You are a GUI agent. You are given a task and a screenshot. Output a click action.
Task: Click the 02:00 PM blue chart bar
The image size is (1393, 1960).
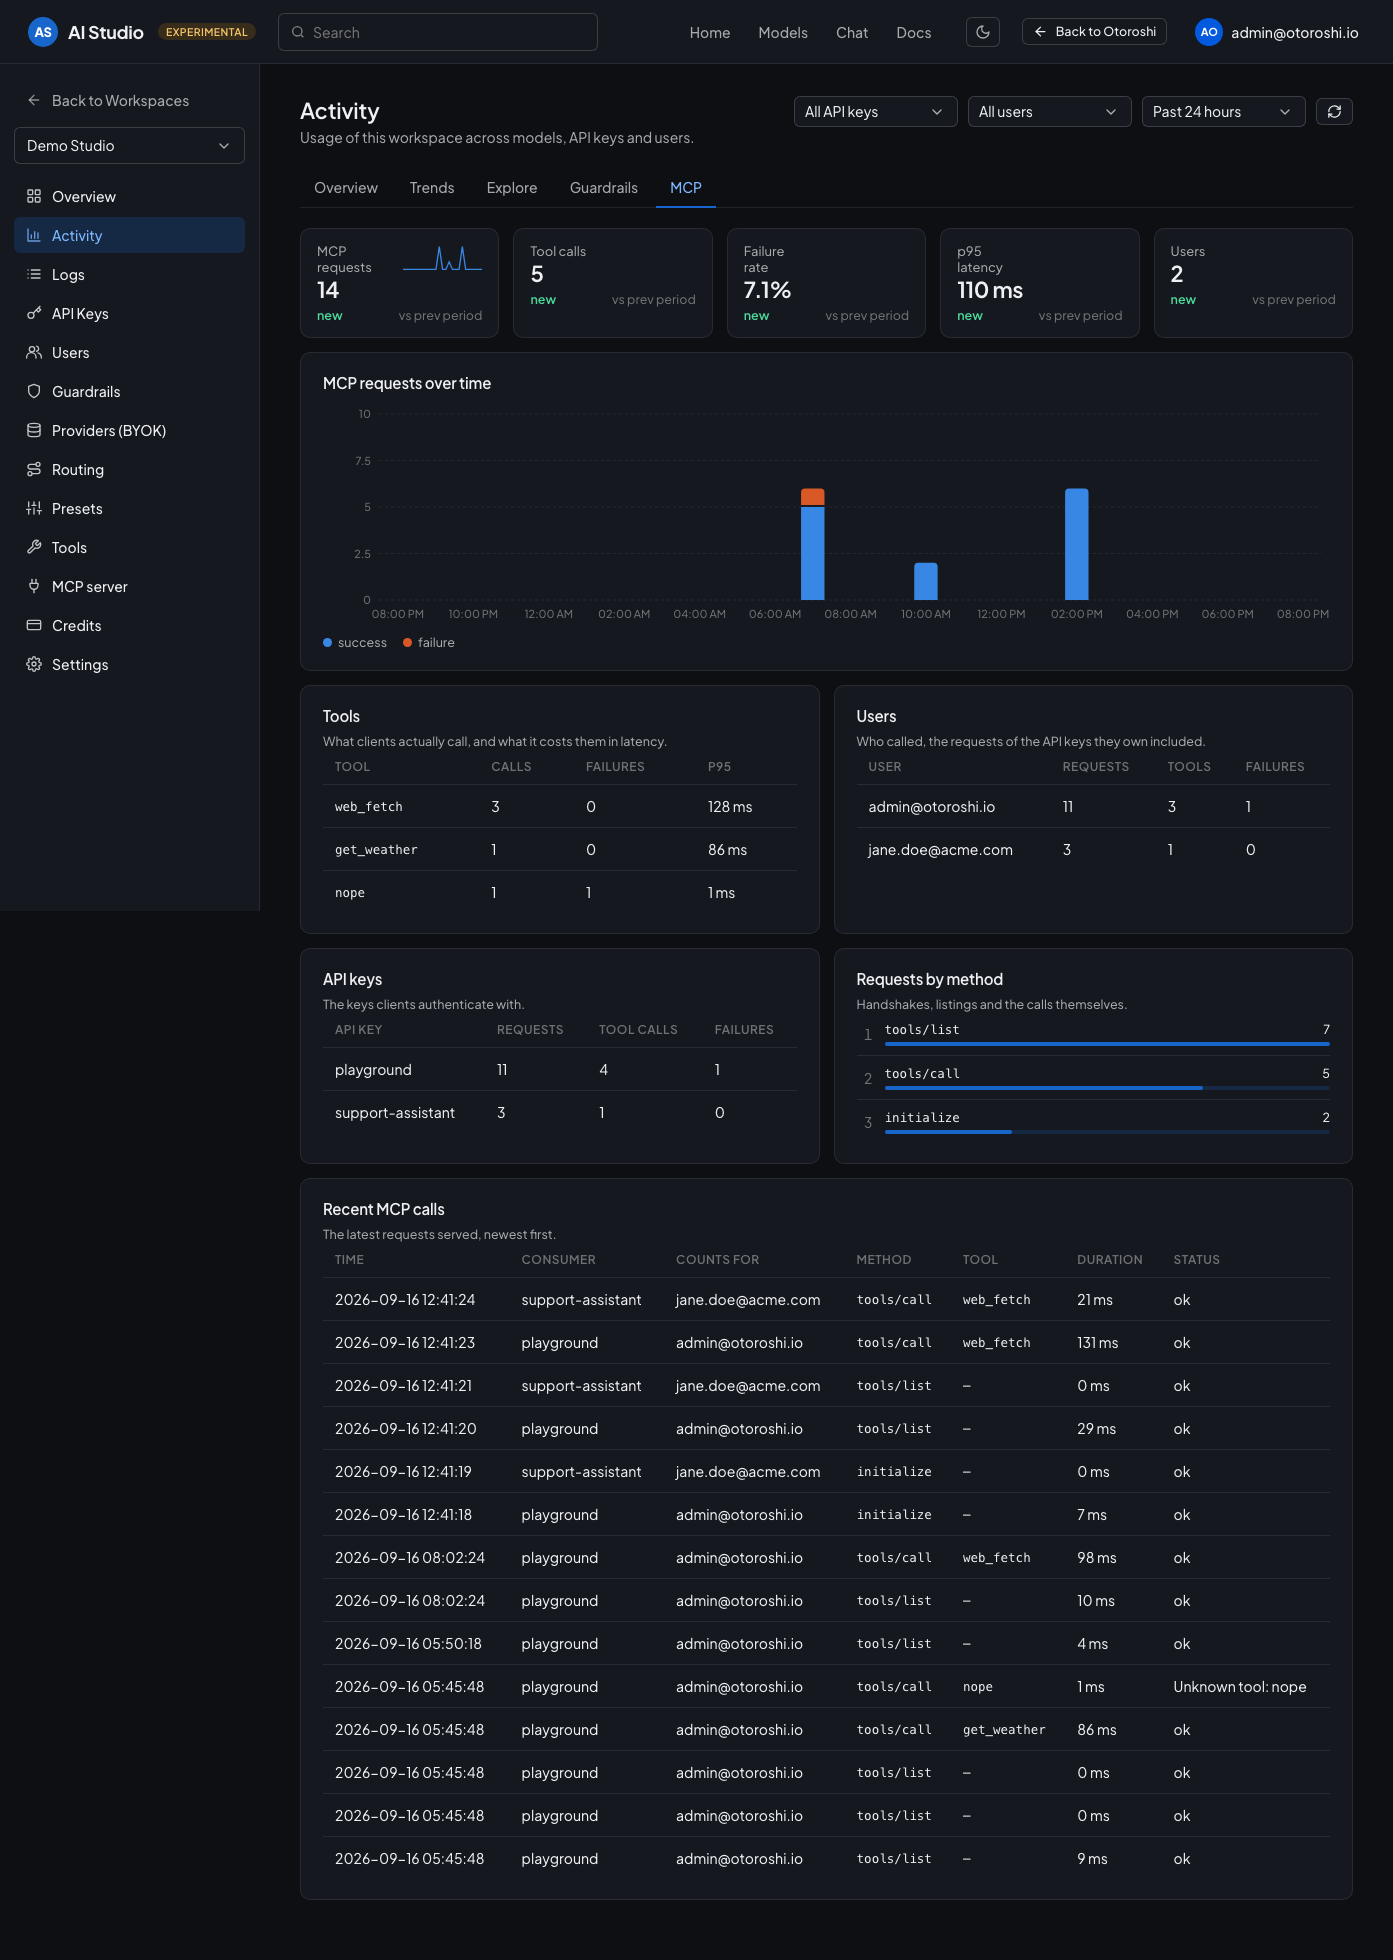pyautogui.click(x=1077, y=544)
